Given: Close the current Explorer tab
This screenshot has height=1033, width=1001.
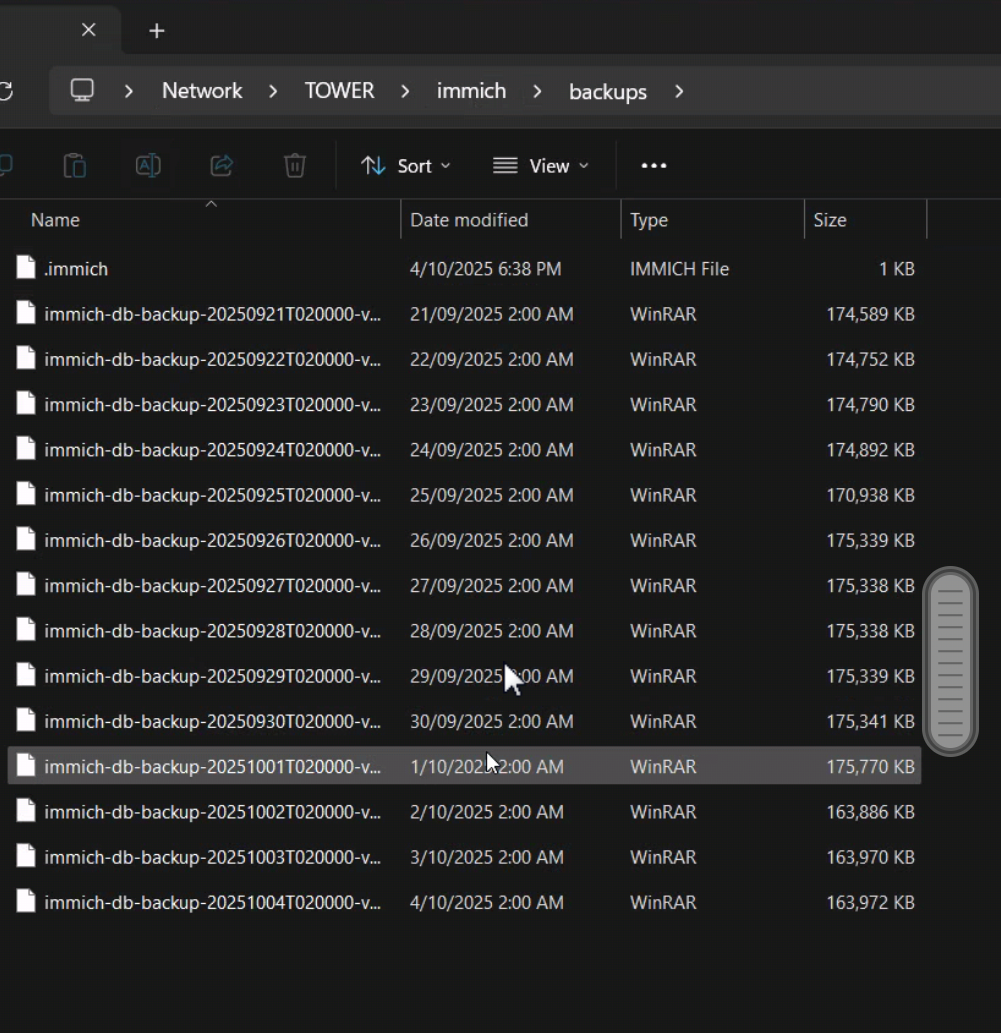Looking at the screenshot, I should pos(89,30).
